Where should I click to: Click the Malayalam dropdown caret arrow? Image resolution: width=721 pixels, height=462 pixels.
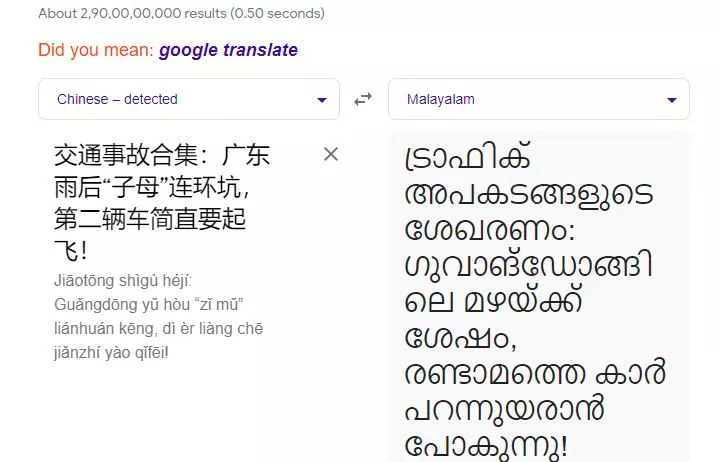click(671, 100)
